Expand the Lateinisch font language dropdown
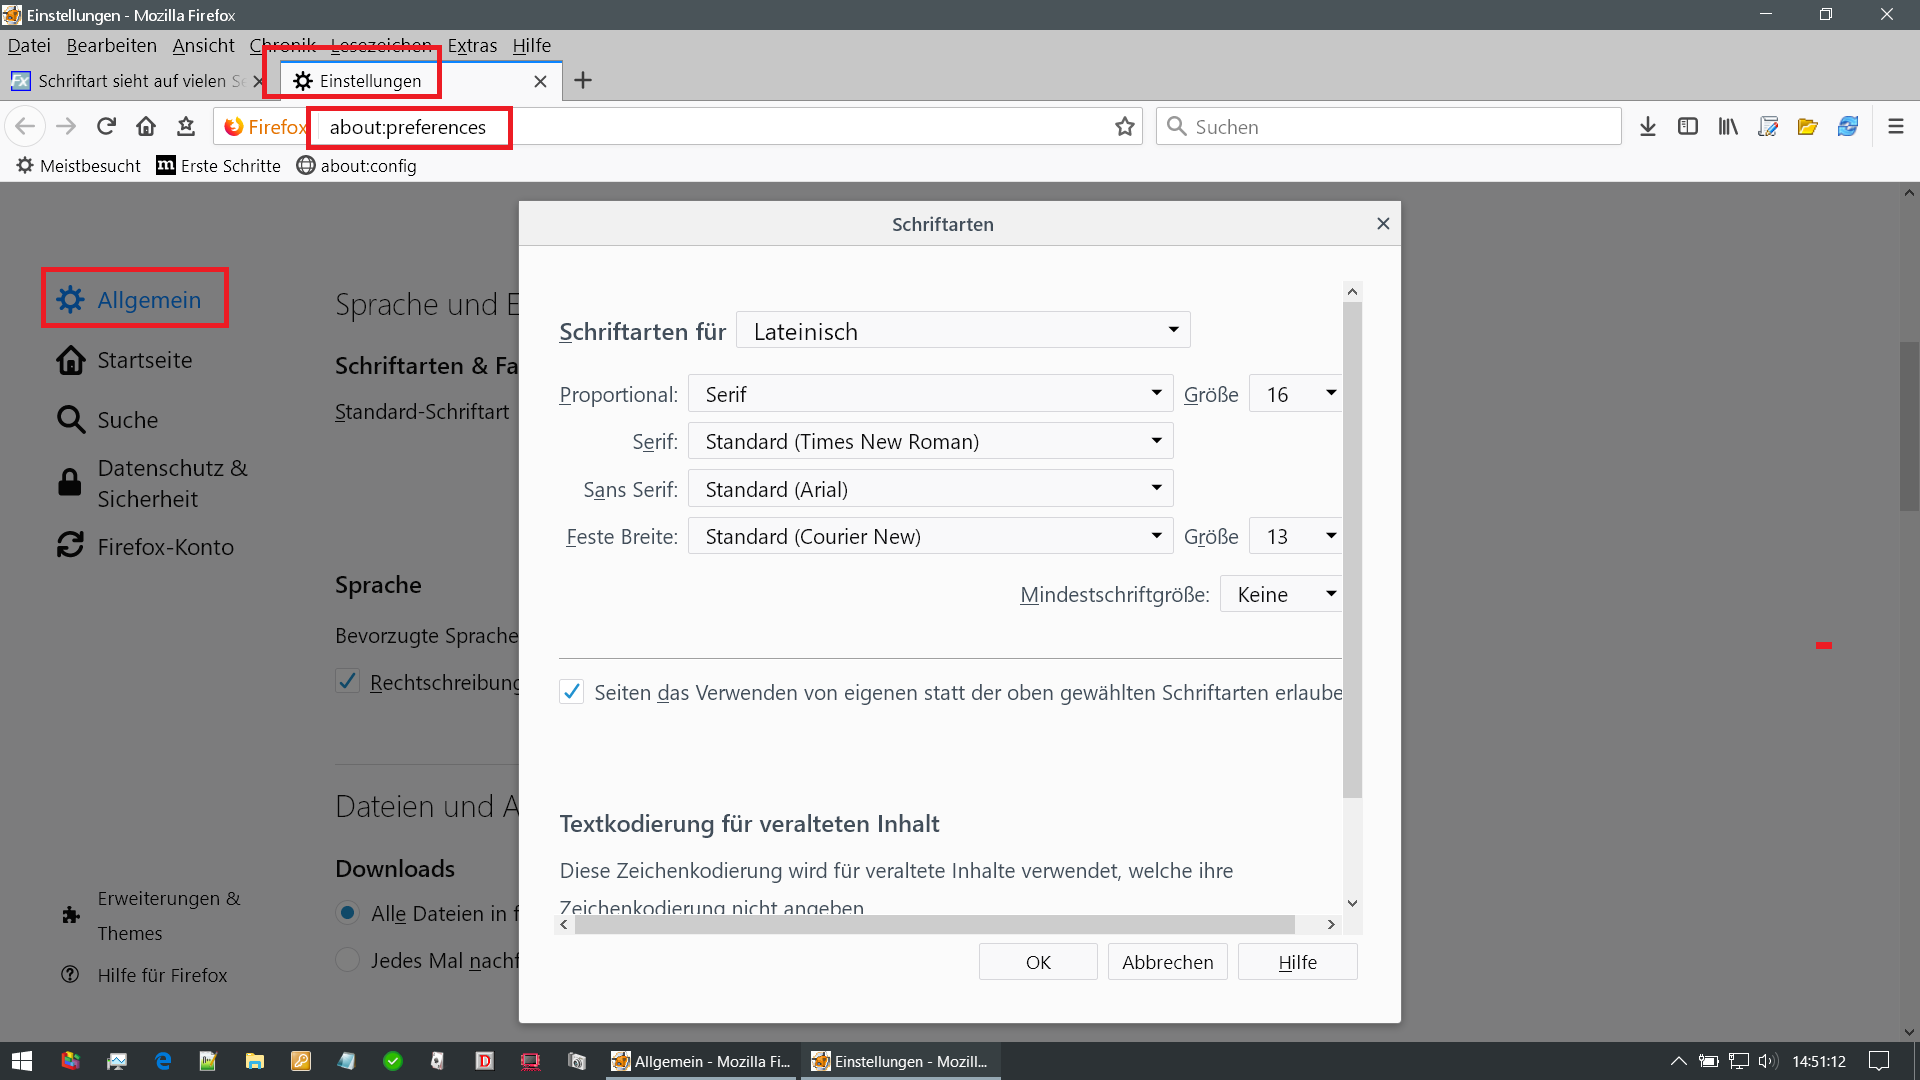Viewport: 1920px width, 1080px height. (962, 331)
